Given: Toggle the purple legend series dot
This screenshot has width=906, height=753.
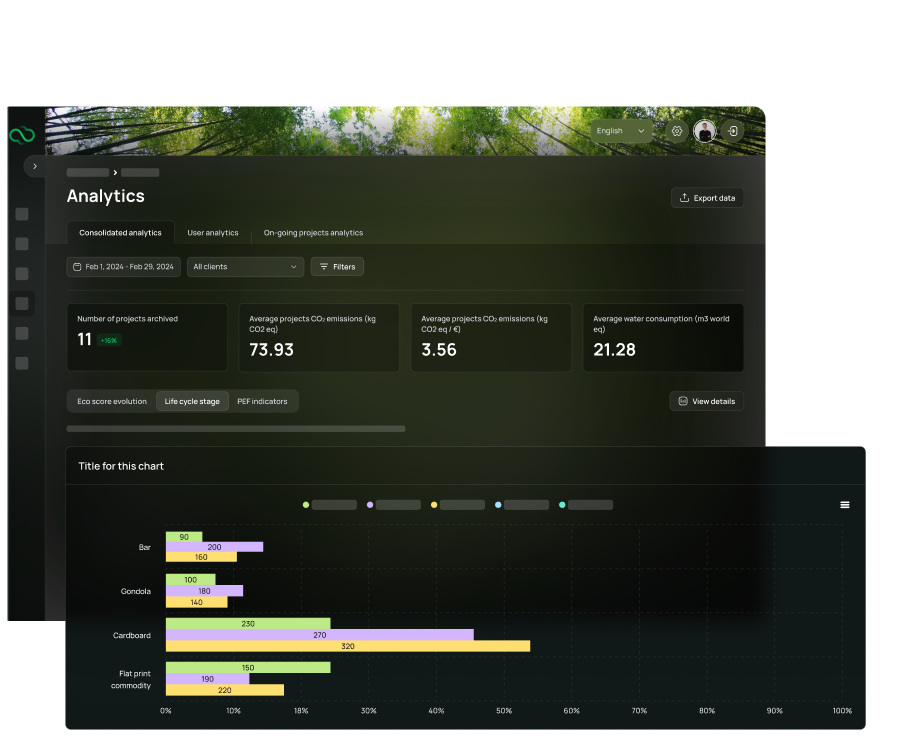Looking at the screenshot, I should tap(370, 505).
